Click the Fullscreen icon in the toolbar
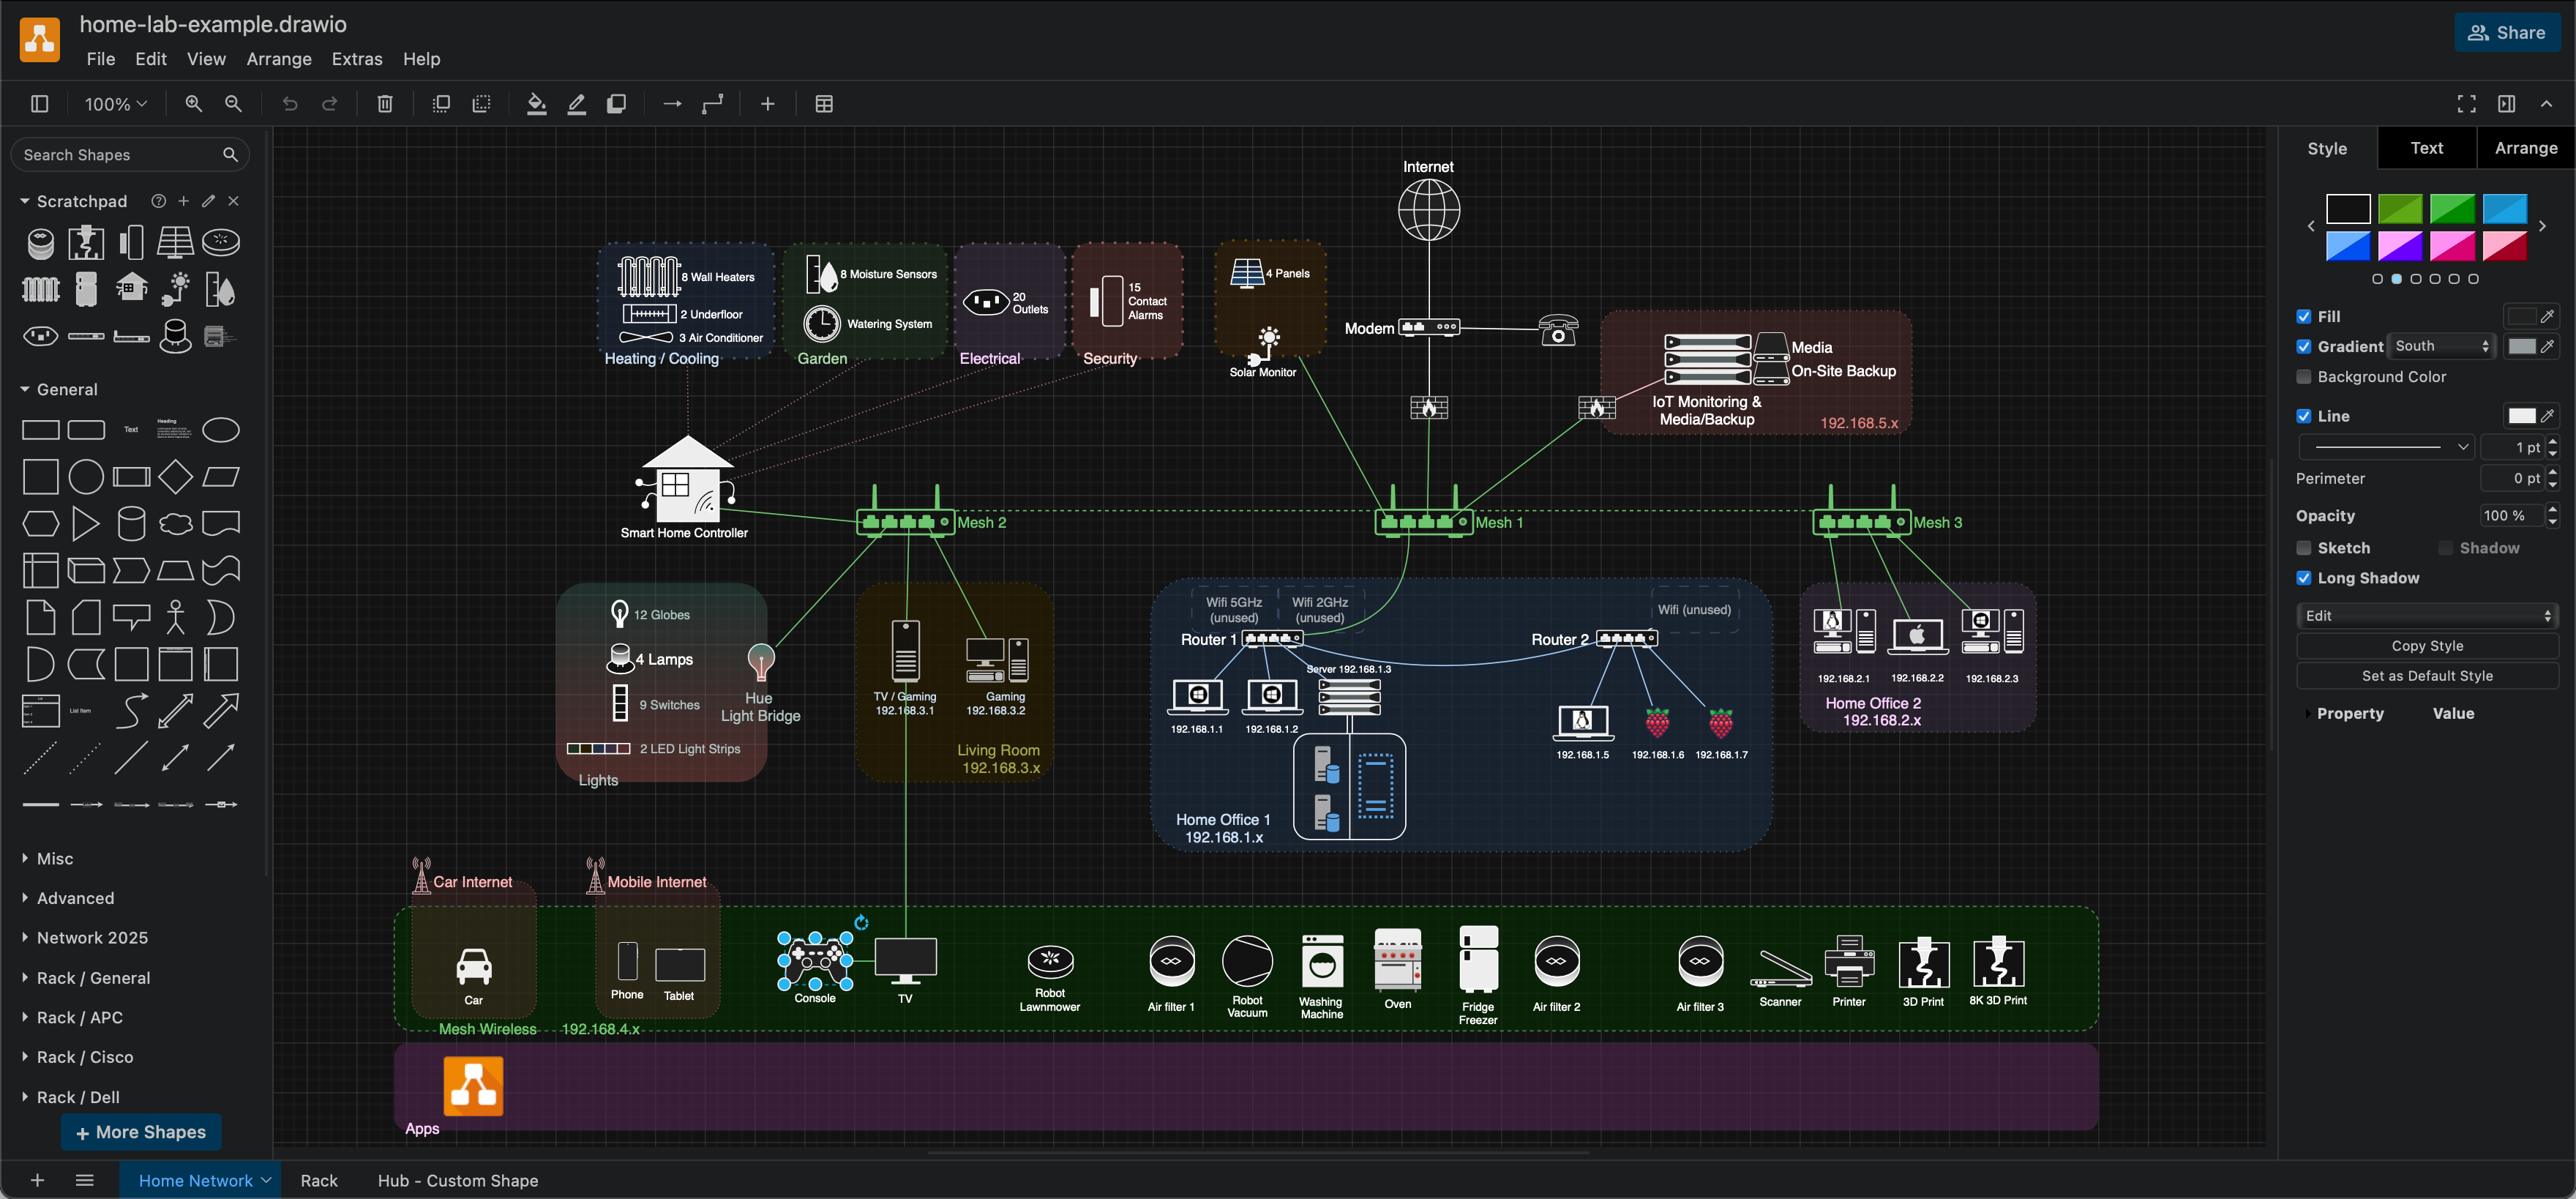 pos(2465,103)
